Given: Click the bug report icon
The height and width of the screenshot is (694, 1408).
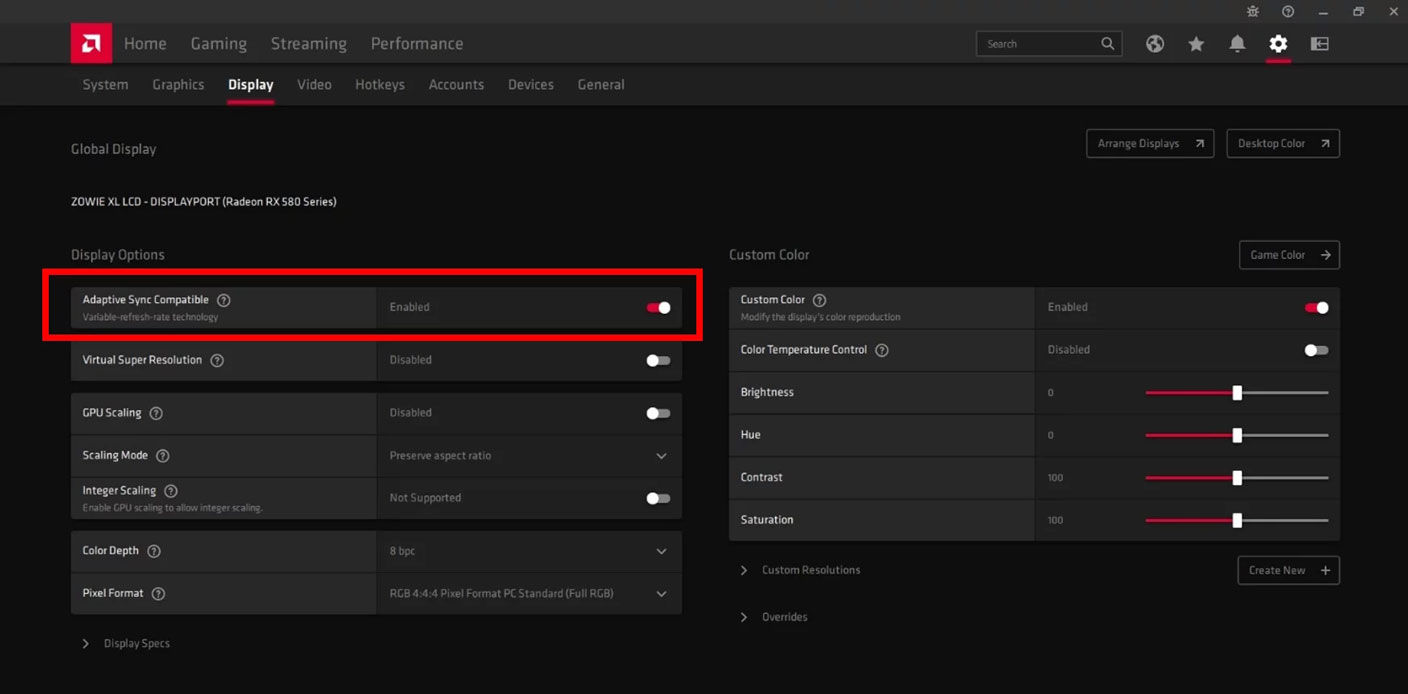Looking at the screenshot, I should coord(1253,11).
